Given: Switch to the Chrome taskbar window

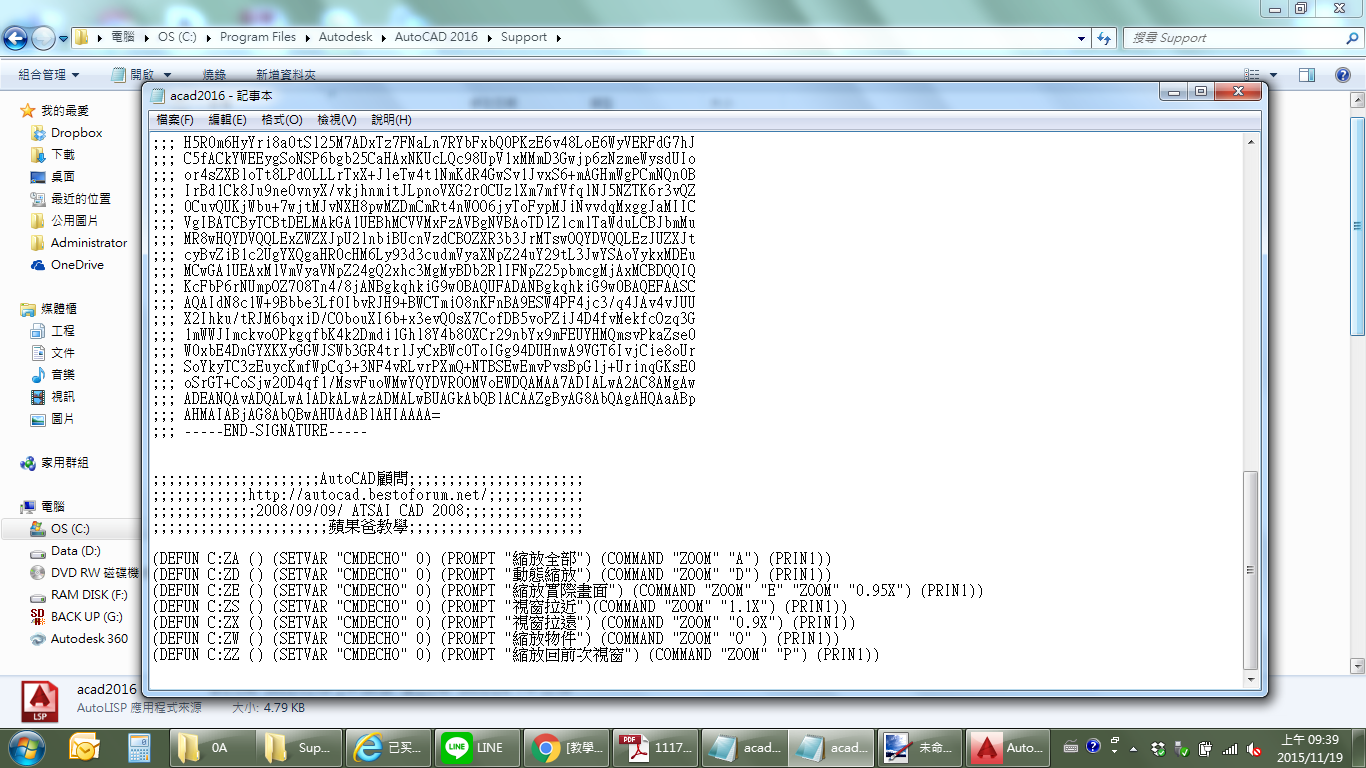Looking at the screenshot, I should (x=566, y=747).
